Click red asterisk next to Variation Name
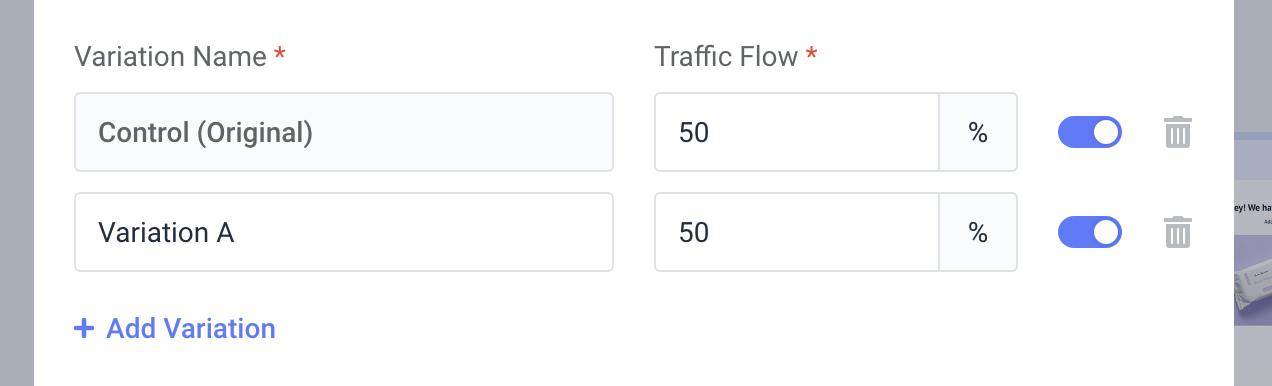 [279, 54]
